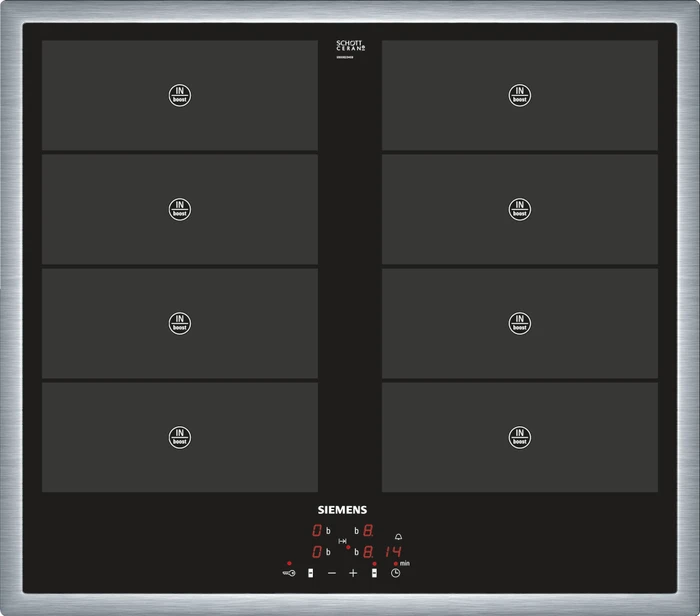The height and width of the screenshot is (616, 700).
Task: Select the left cooking zone selector symbol
Action: [x=311, y=573]
